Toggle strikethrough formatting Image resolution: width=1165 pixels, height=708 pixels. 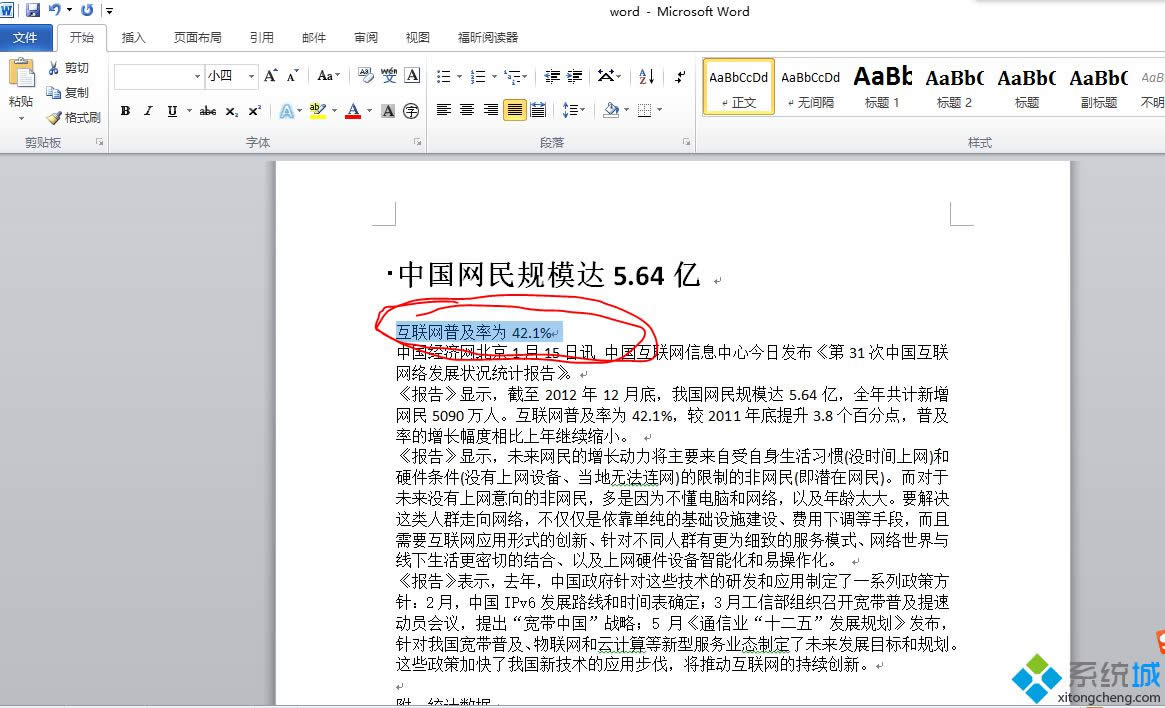(x=208, y=111)
